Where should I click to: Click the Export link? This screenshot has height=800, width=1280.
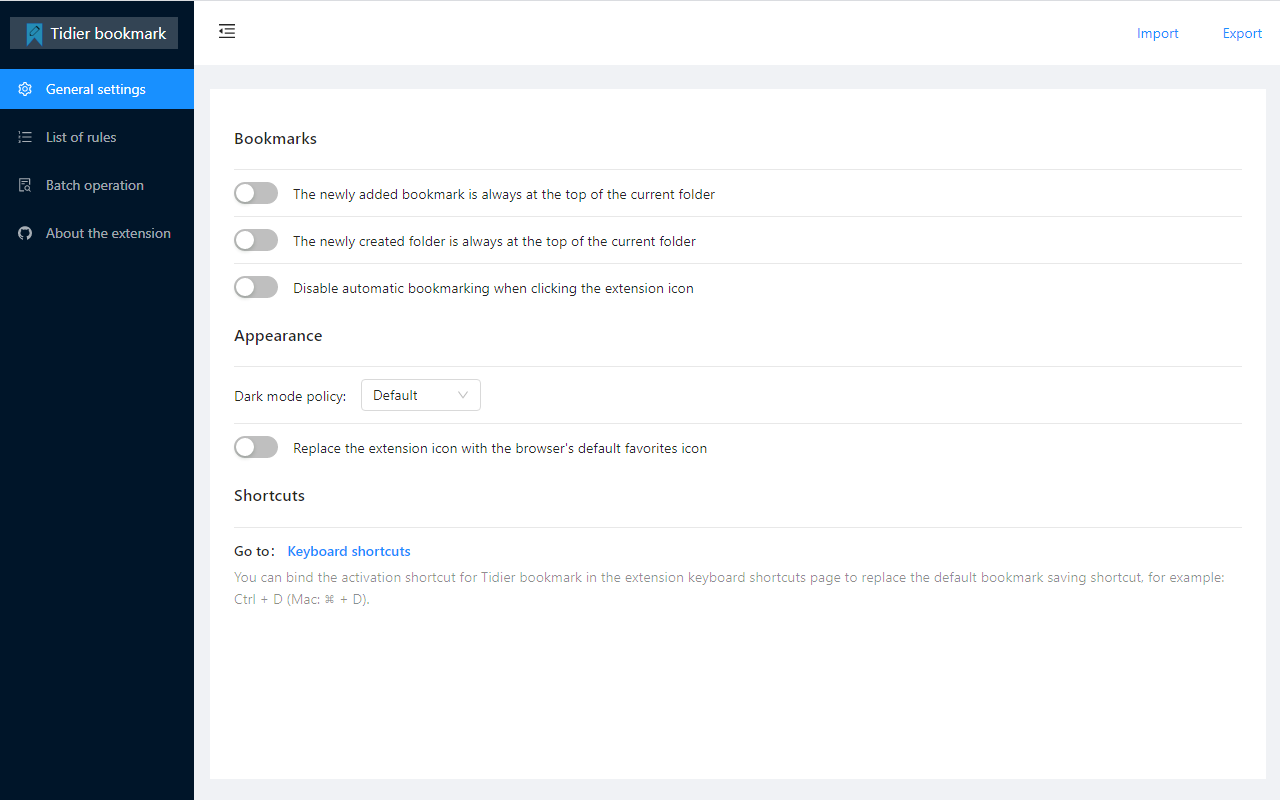[1242, 33]
